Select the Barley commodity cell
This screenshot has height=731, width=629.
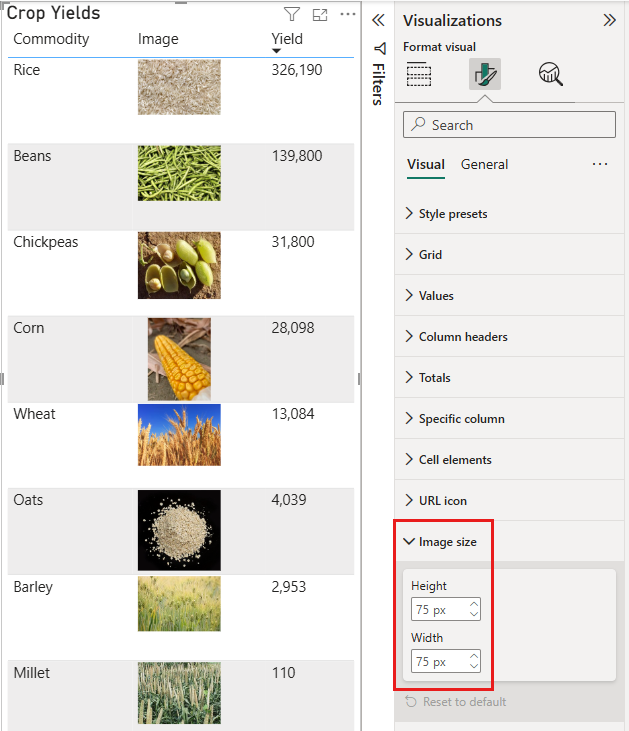33,586
